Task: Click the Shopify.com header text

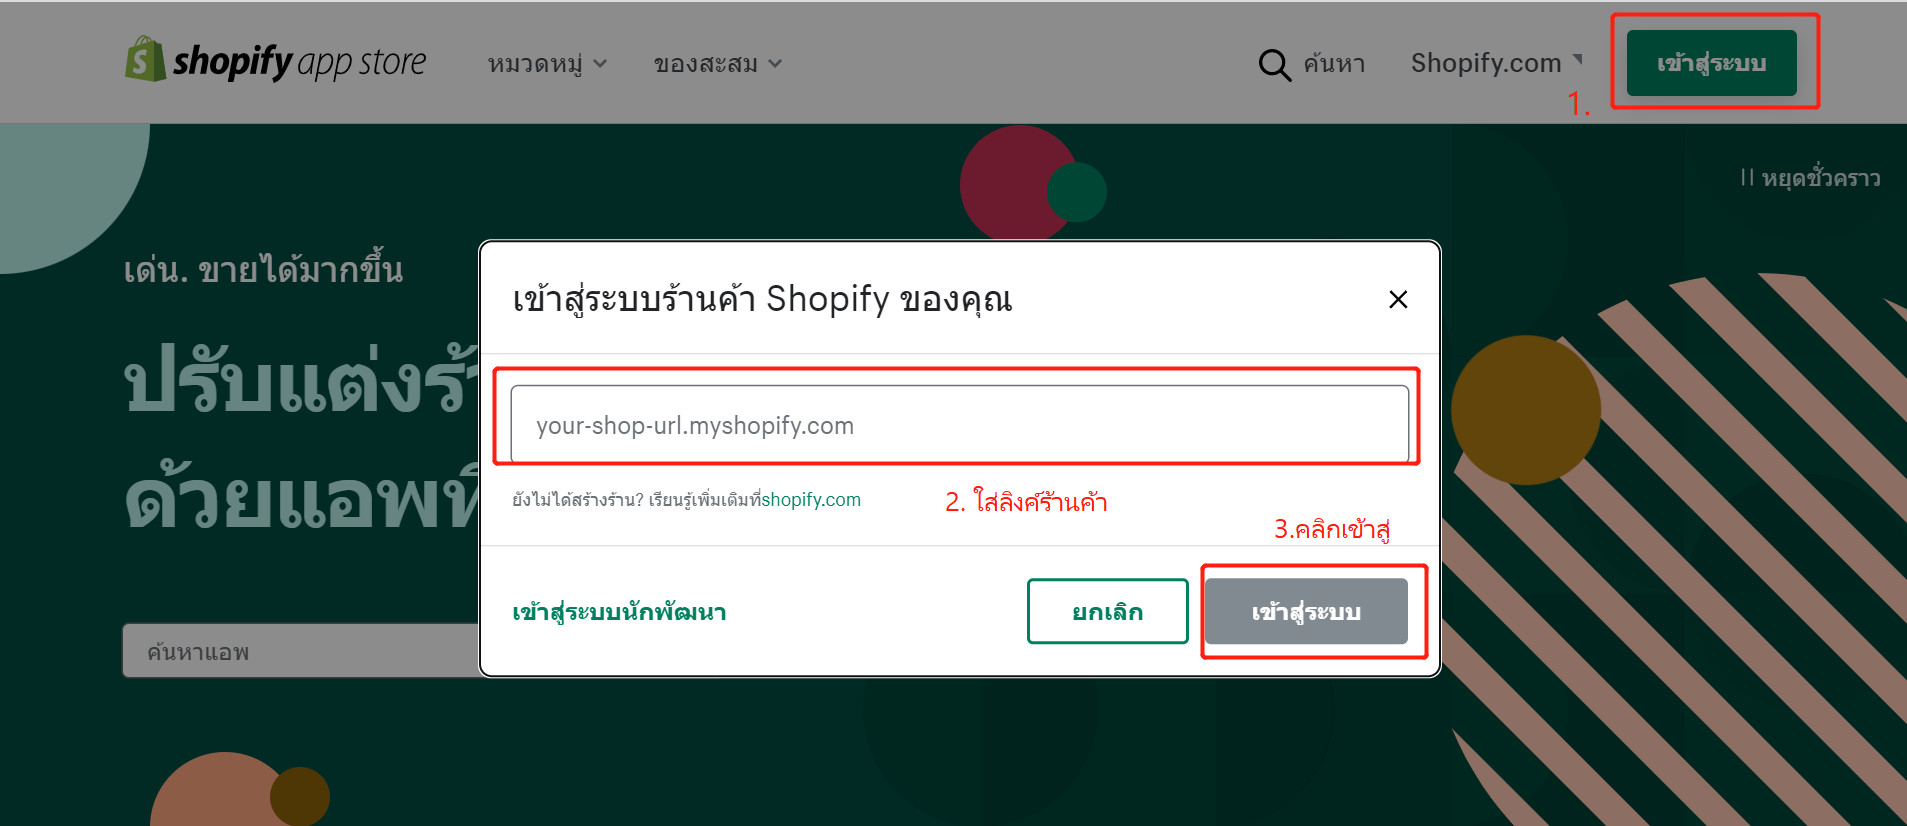Action: [x=1486, y=63]
